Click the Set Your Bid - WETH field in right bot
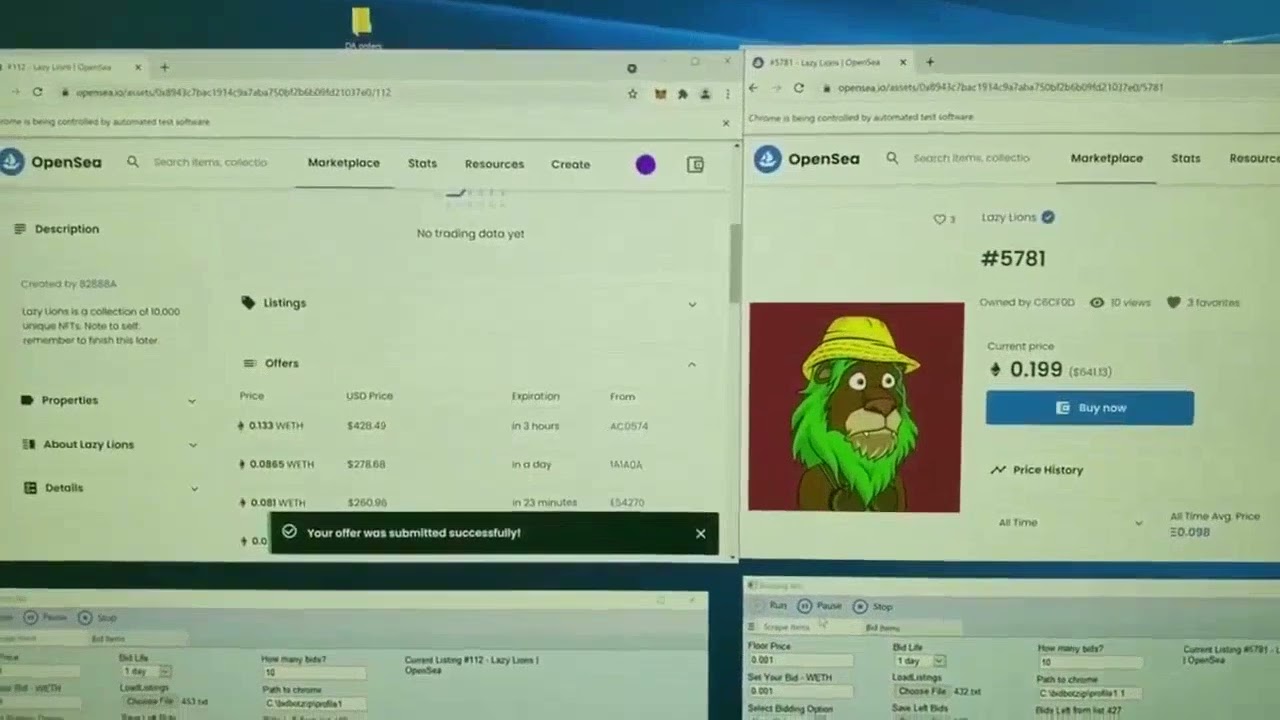Image resolution: width=1280 pixels, height=720 pixels. click(800, 691)
